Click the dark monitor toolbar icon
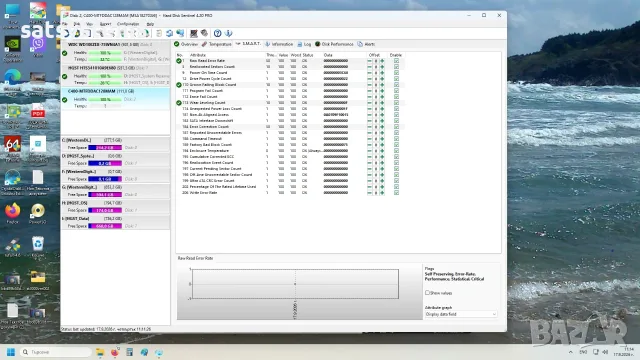 pyautogui.click(x=194, y=33)
